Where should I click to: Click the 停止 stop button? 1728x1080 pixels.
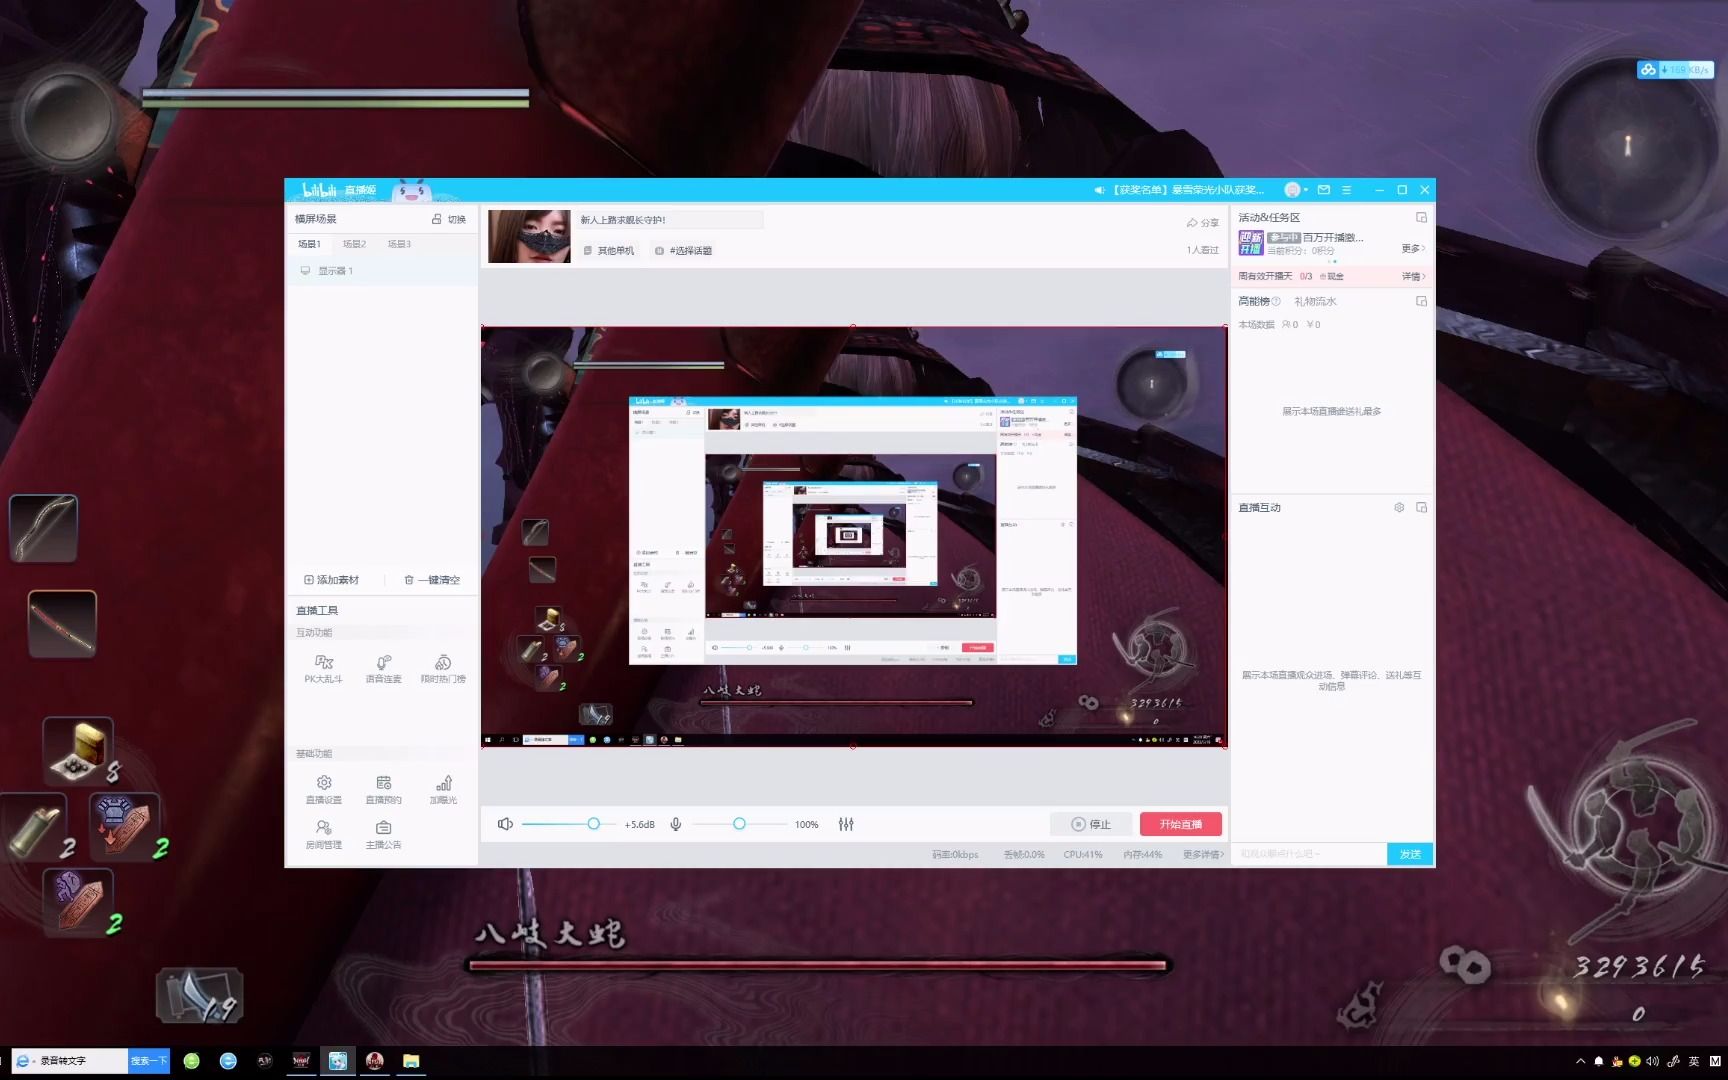(1091, 824)
